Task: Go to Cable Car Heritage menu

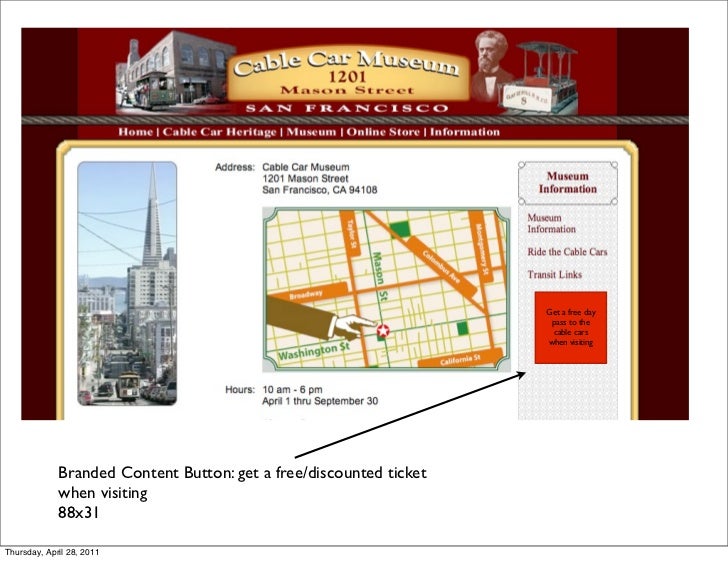Action: 219,132
